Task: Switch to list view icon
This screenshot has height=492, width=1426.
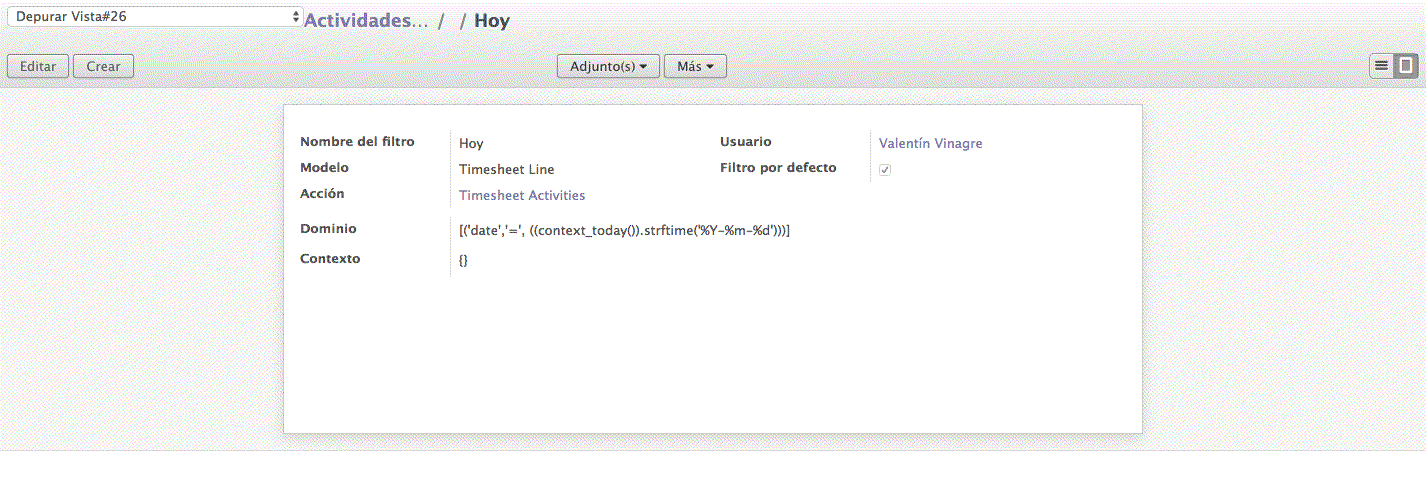Action: (1381, 66)
